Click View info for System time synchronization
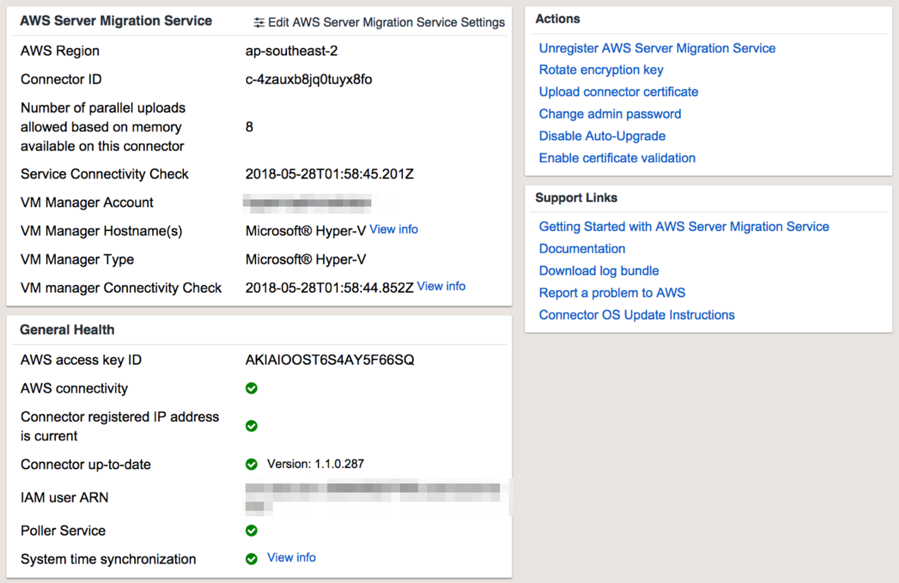The width and height of the screenshot is (899, 583). 291,557
